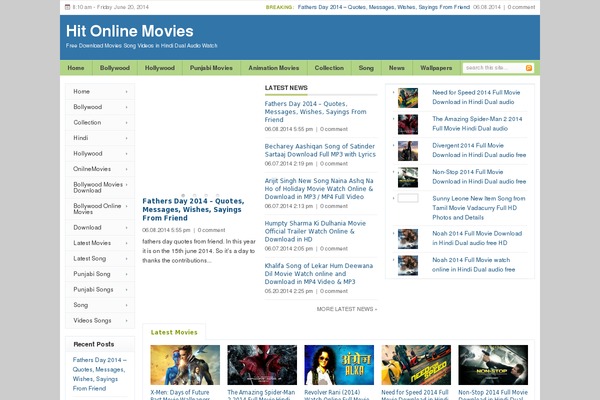This screenshot has height=400, width=600.
Task: Open the Becharey Aashiqan Song news link
Action: click(x=320, y=150)
